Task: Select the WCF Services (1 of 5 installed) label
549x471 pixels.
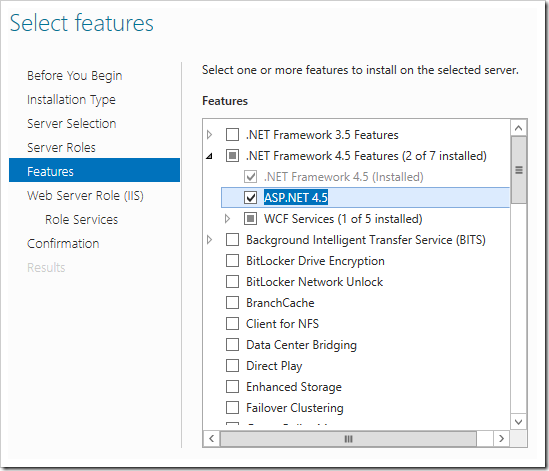Action: coord(343,219)
